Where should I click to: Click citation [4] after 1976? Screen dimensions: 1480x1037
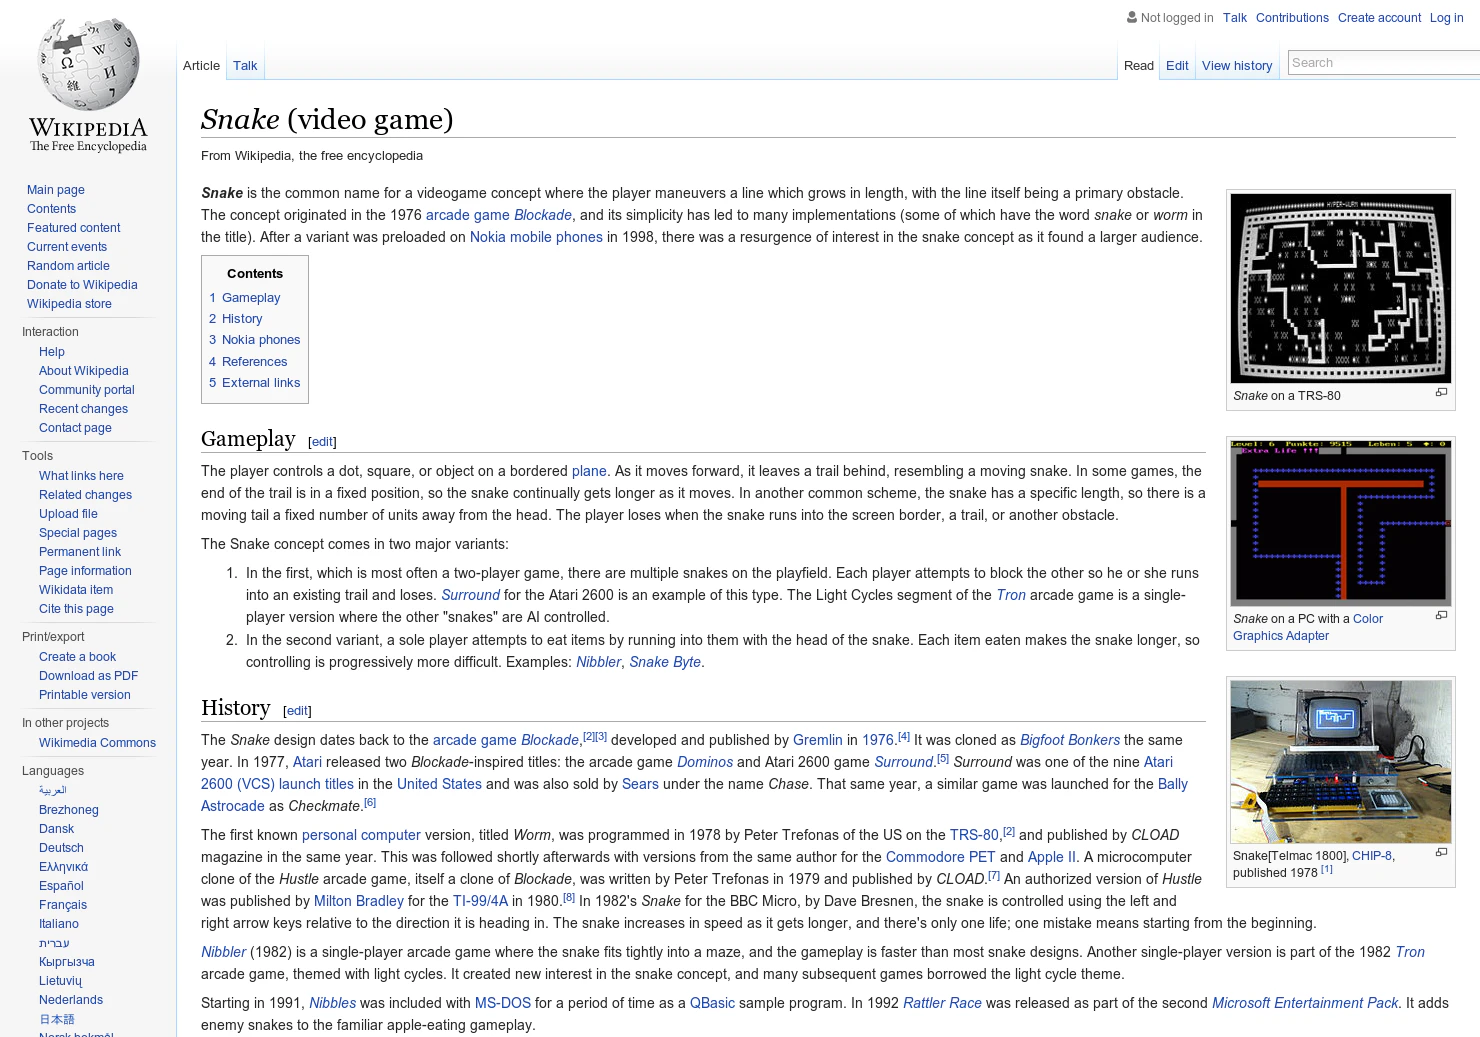[904, 737]
